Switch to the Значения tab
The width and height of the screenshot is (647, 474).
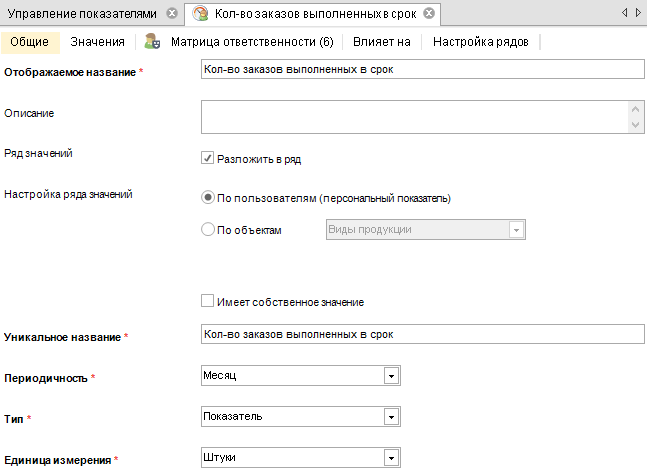(x=98, y=42)
